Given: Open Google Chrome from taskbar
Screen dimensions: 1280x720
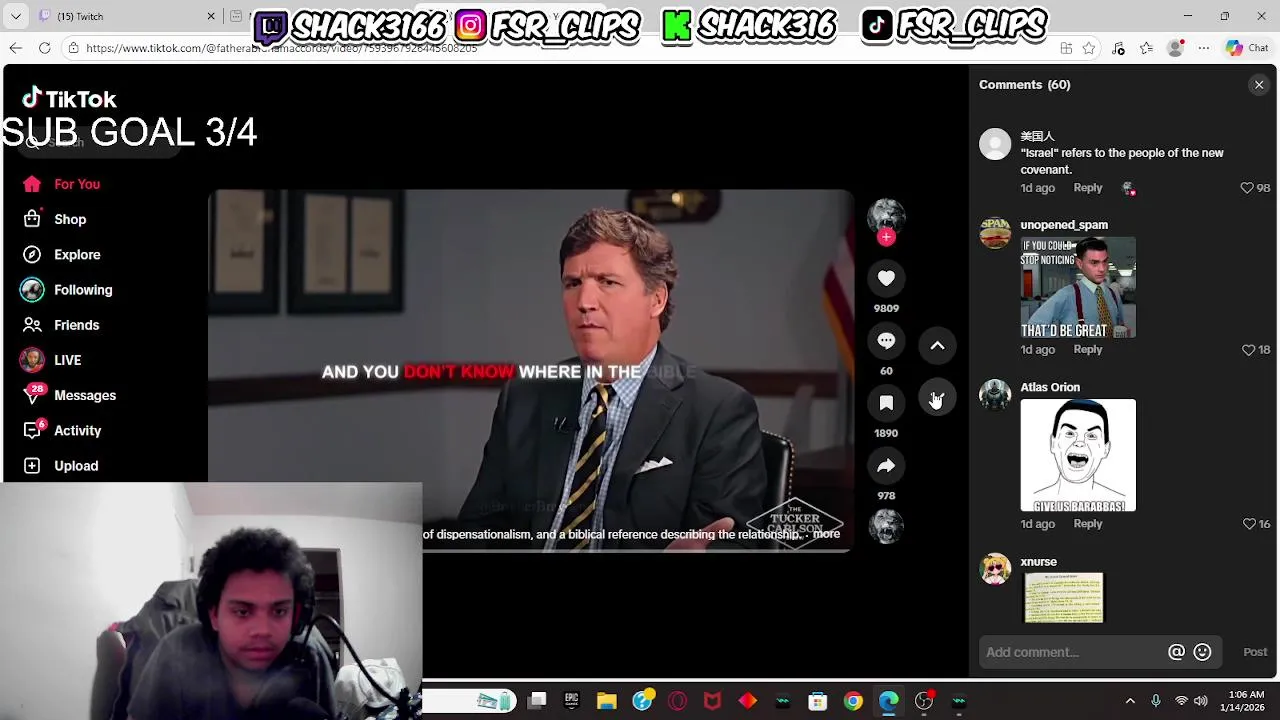Looking at the screenshot, I should pyautogui.click(x=853, y=701).
